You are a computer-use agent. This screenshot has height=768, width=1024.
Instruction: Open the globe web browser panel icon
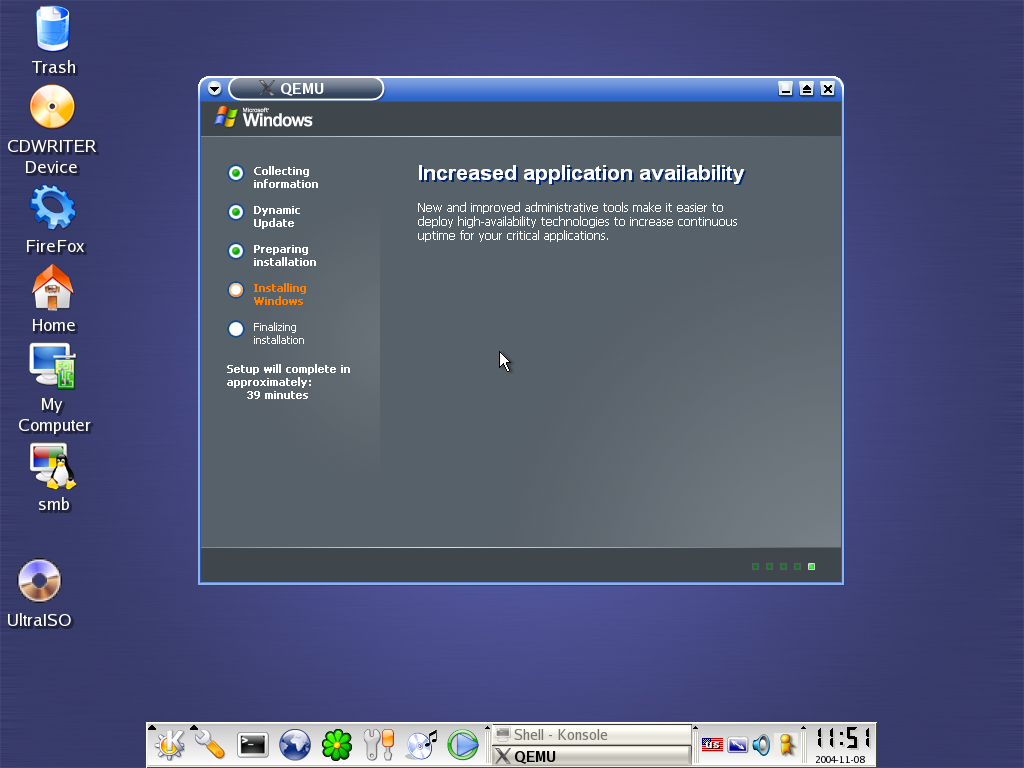[x=295, y=744]
